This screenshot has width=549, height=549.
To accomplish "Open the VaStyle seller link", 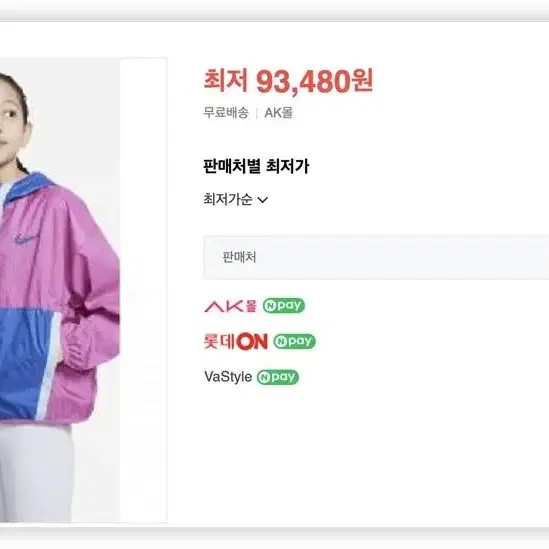I will tap(228, 377).
